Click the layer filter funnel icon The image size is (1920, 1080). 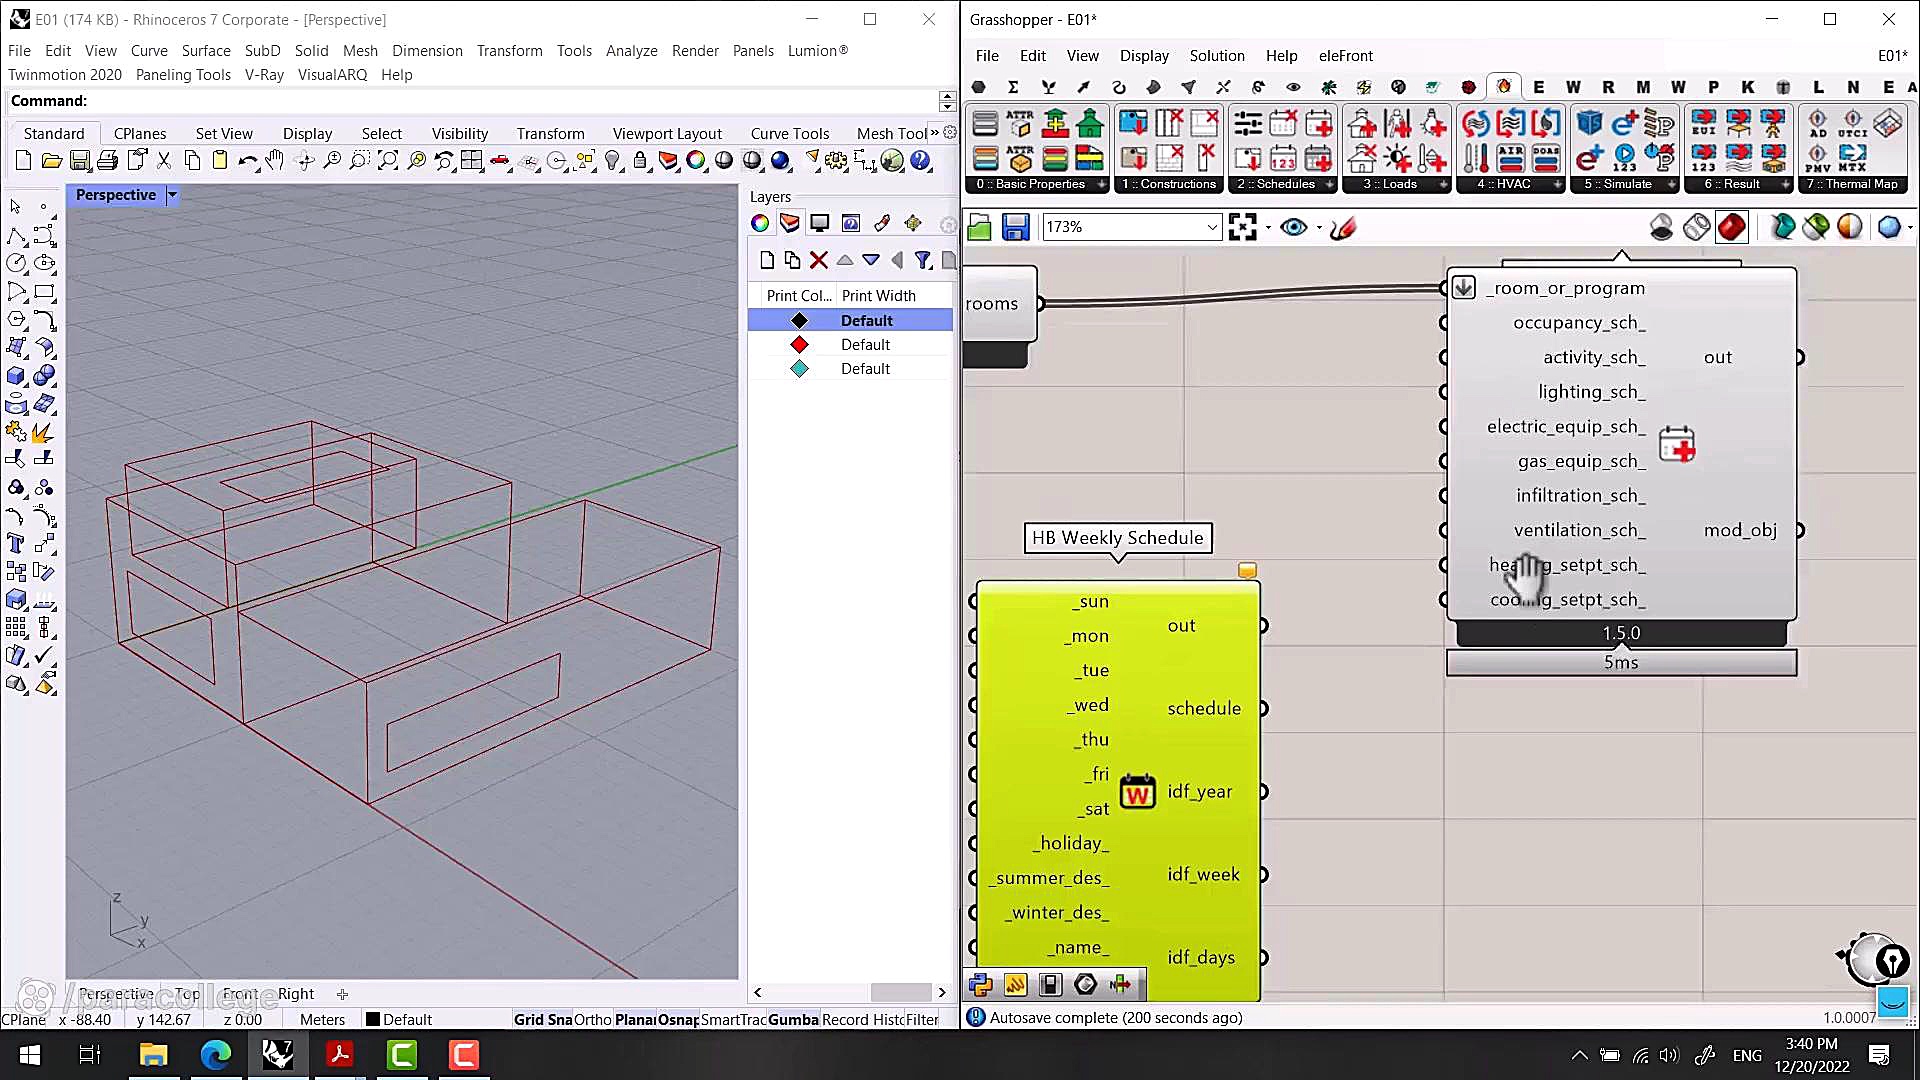coord(923,261)
